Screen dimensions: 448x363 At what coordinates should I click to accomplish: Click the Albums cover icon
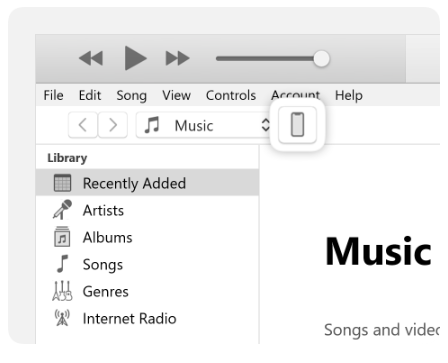tap(62, 237)
